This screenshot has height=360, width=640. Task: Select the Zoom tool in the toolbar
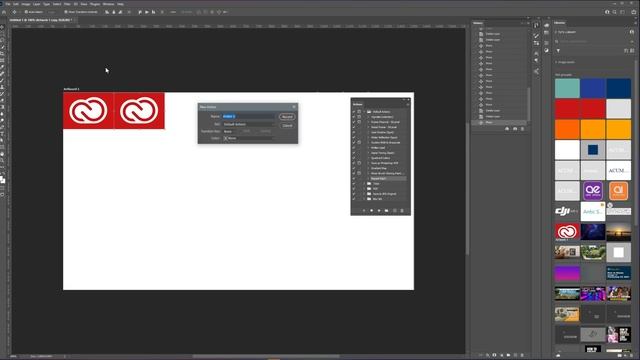pos(2,160)
